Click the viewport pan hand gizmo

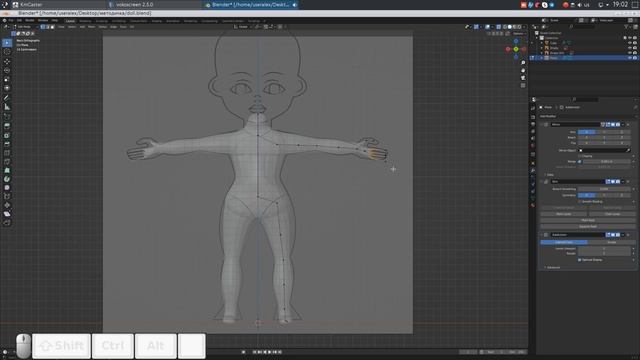coord(523,70)
